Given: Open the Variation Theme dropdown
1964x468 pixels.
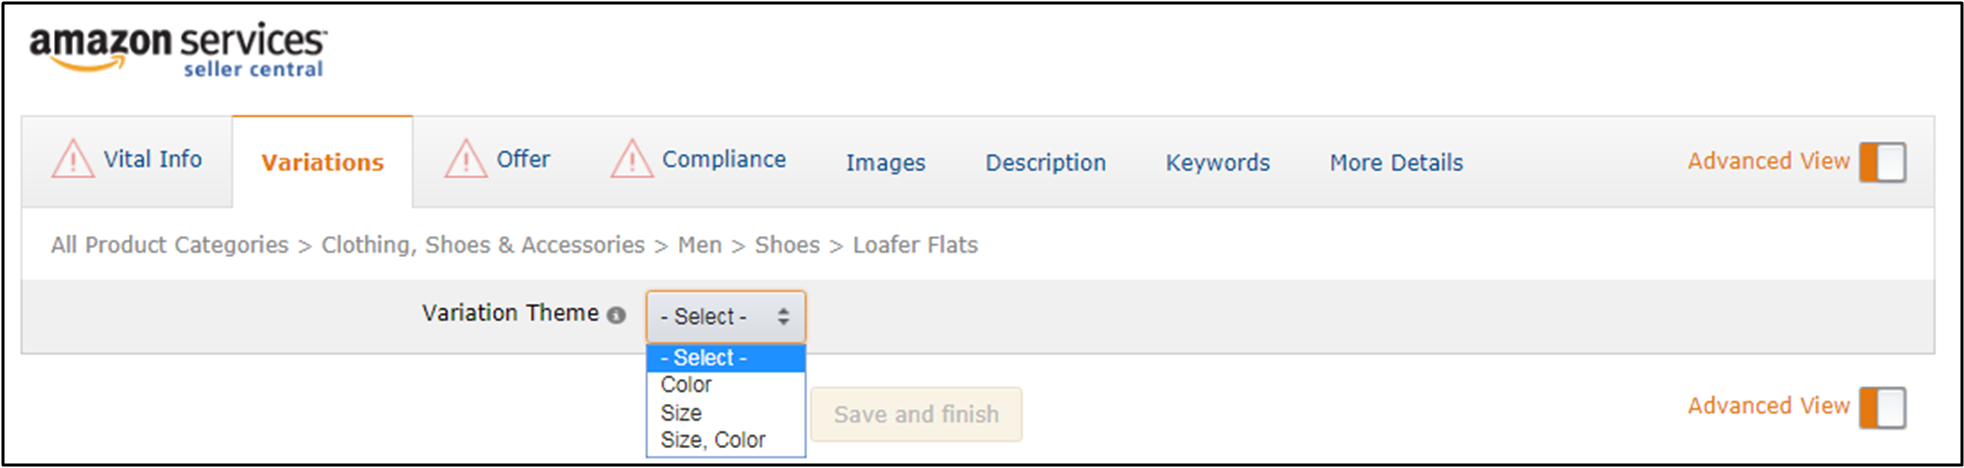Looking at the screenshot, I should (x=725, y=317).
